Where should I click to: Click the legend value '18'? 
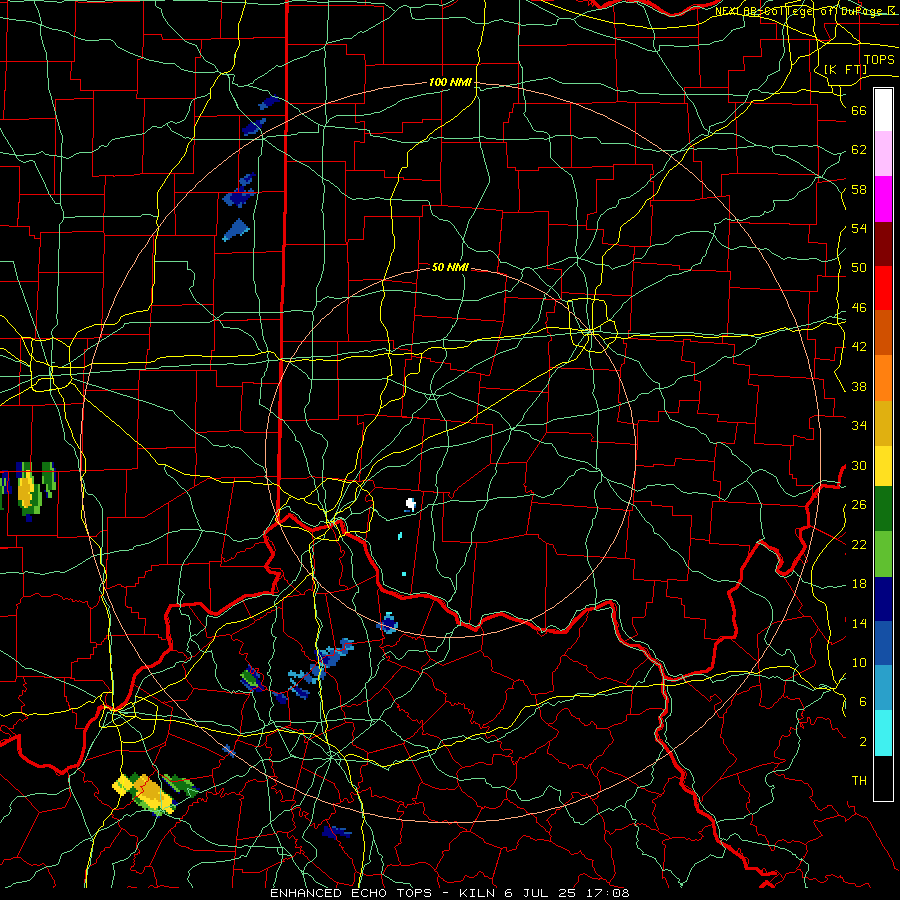(859, 584)
